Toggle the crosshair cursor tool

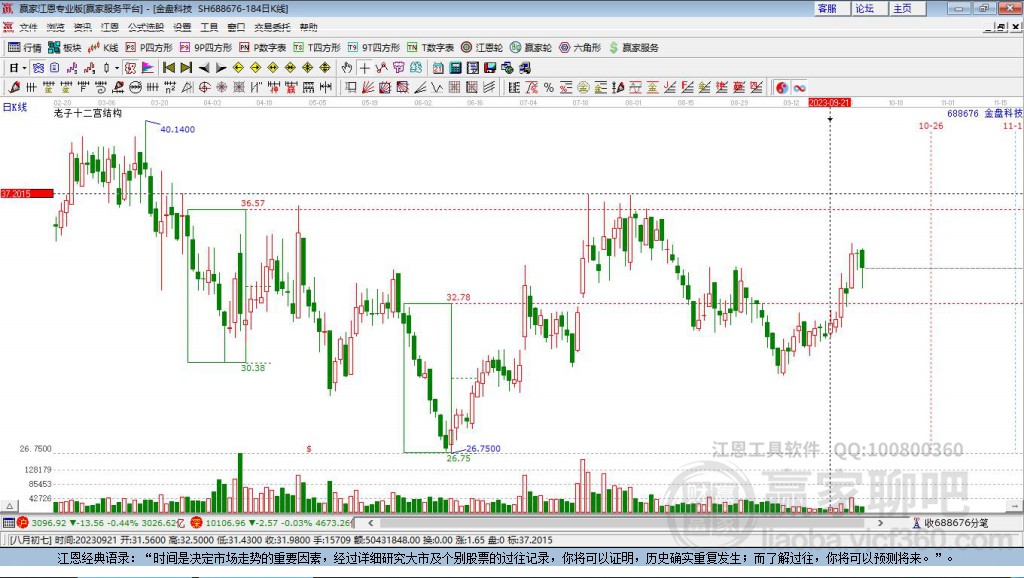click(364, 68)
